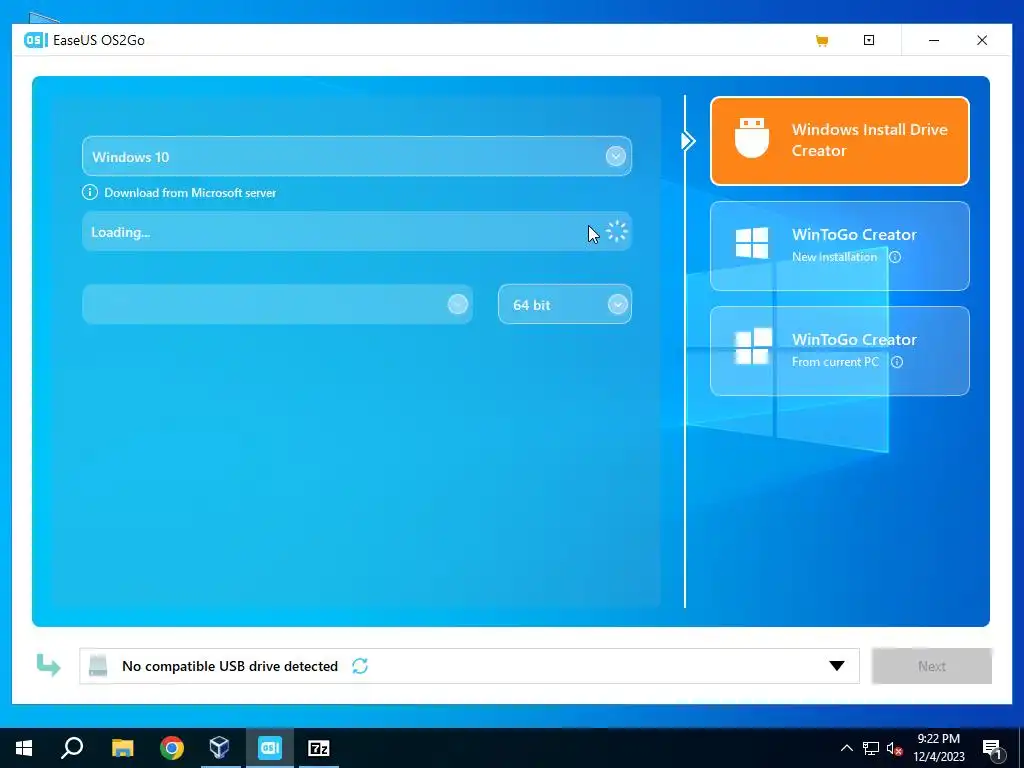Click the USB drive icon in the orange card

click(752, 138)
